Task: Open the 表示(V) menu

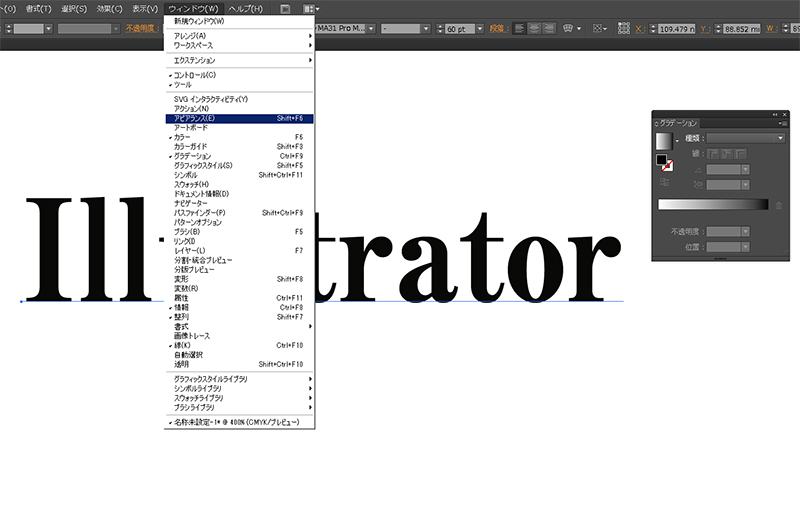Action: point(145,9)
